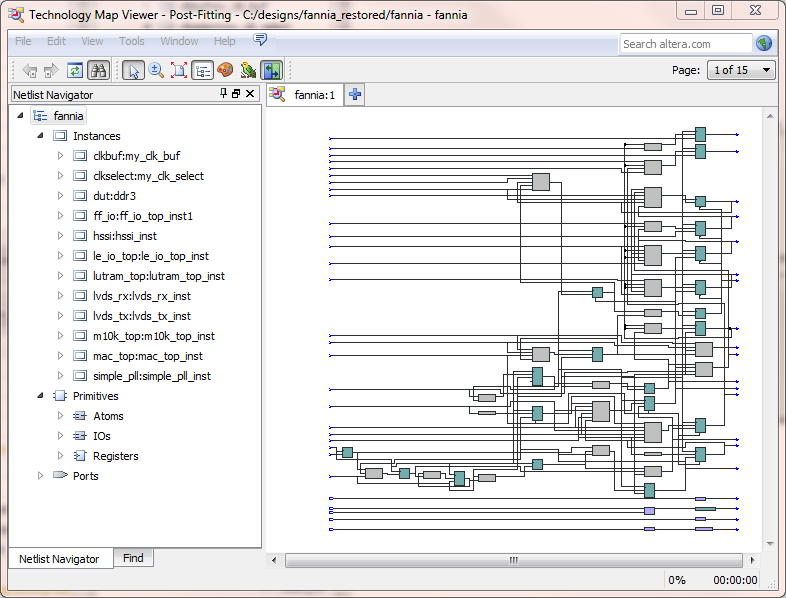
Task: Open Find with the binoculars icon
Action: [x=98, y=71]
